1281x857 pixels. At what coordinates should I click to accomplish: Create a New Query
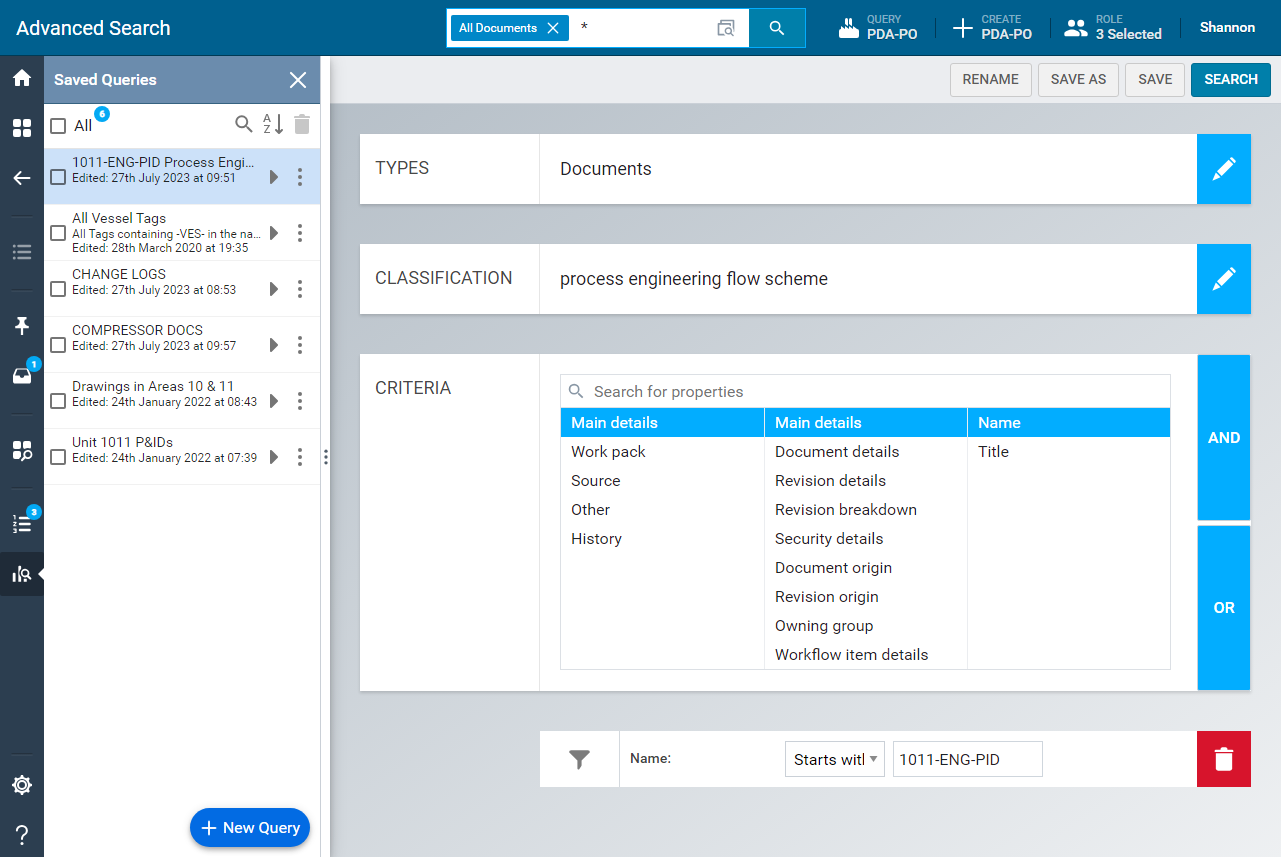click(250, 828)
